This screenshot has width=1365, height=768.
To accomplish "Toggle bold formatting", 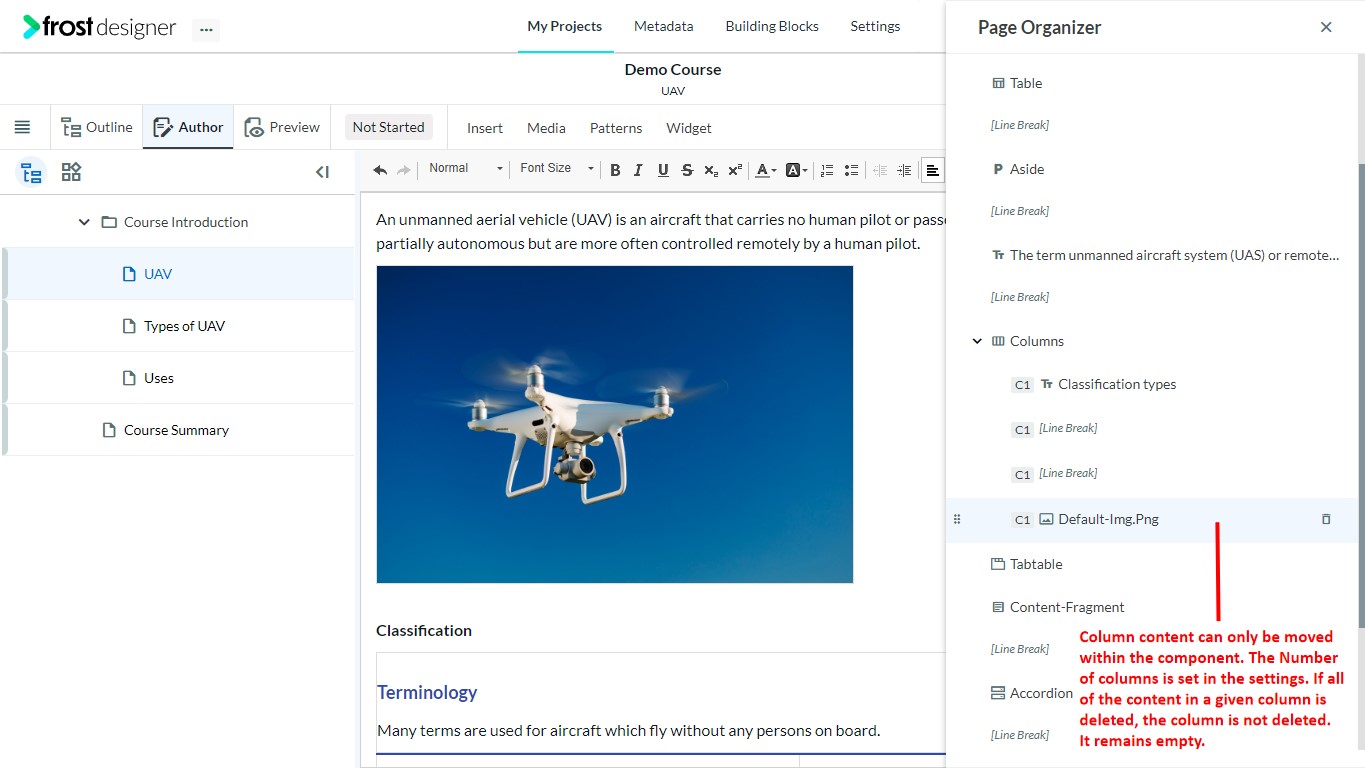I will point(615,170).
